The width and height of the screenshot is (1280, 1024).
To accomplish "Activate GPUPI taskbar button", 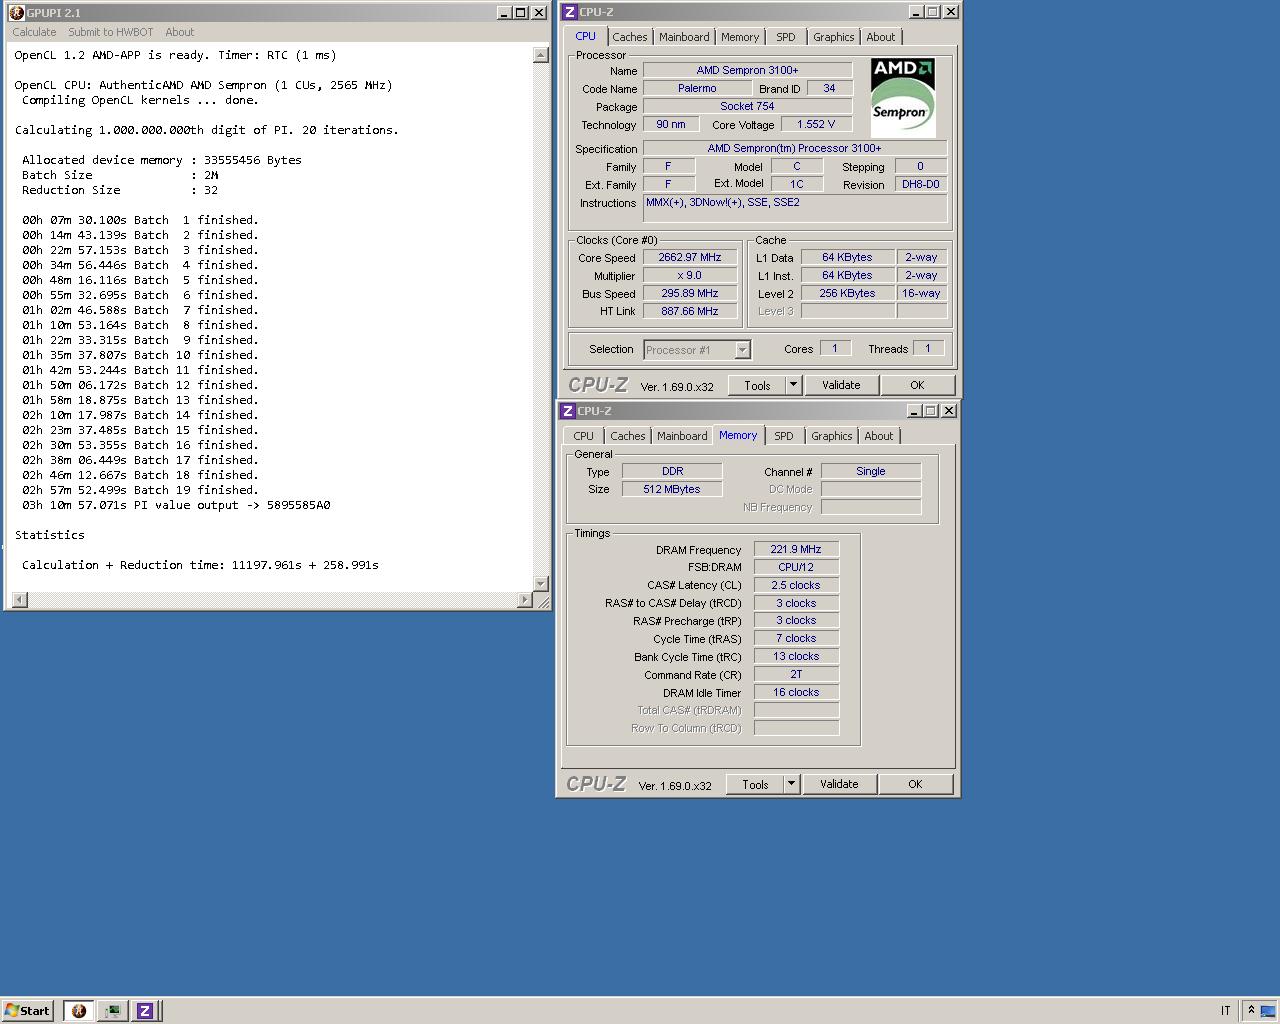I will pos(78,1011).
